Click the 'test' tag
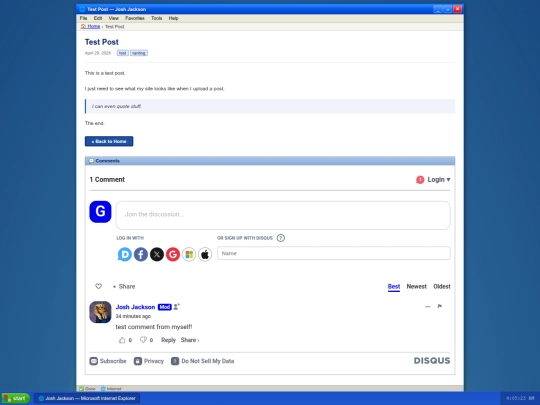 click(122, 53)
